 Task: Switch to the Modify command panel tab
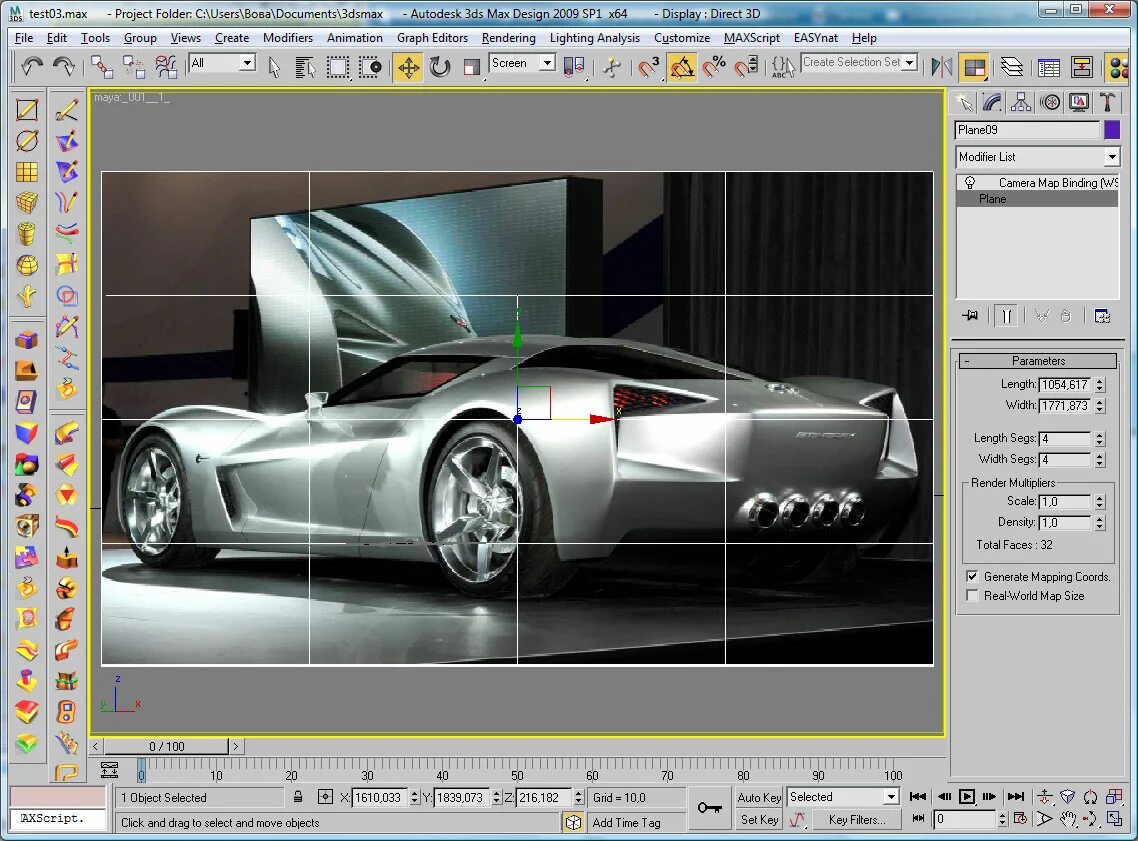pyautogui.click(x=992, y=102)
